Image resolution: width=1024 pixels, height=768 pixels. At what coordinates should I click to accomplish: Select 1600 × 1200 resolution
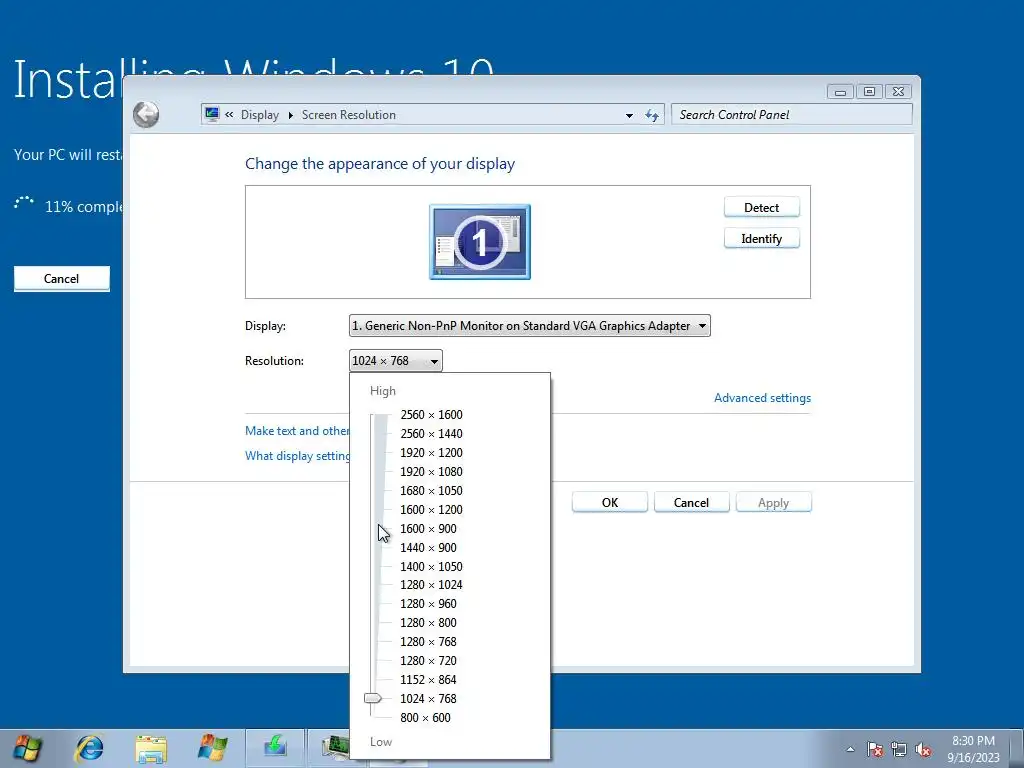point(431,509)
